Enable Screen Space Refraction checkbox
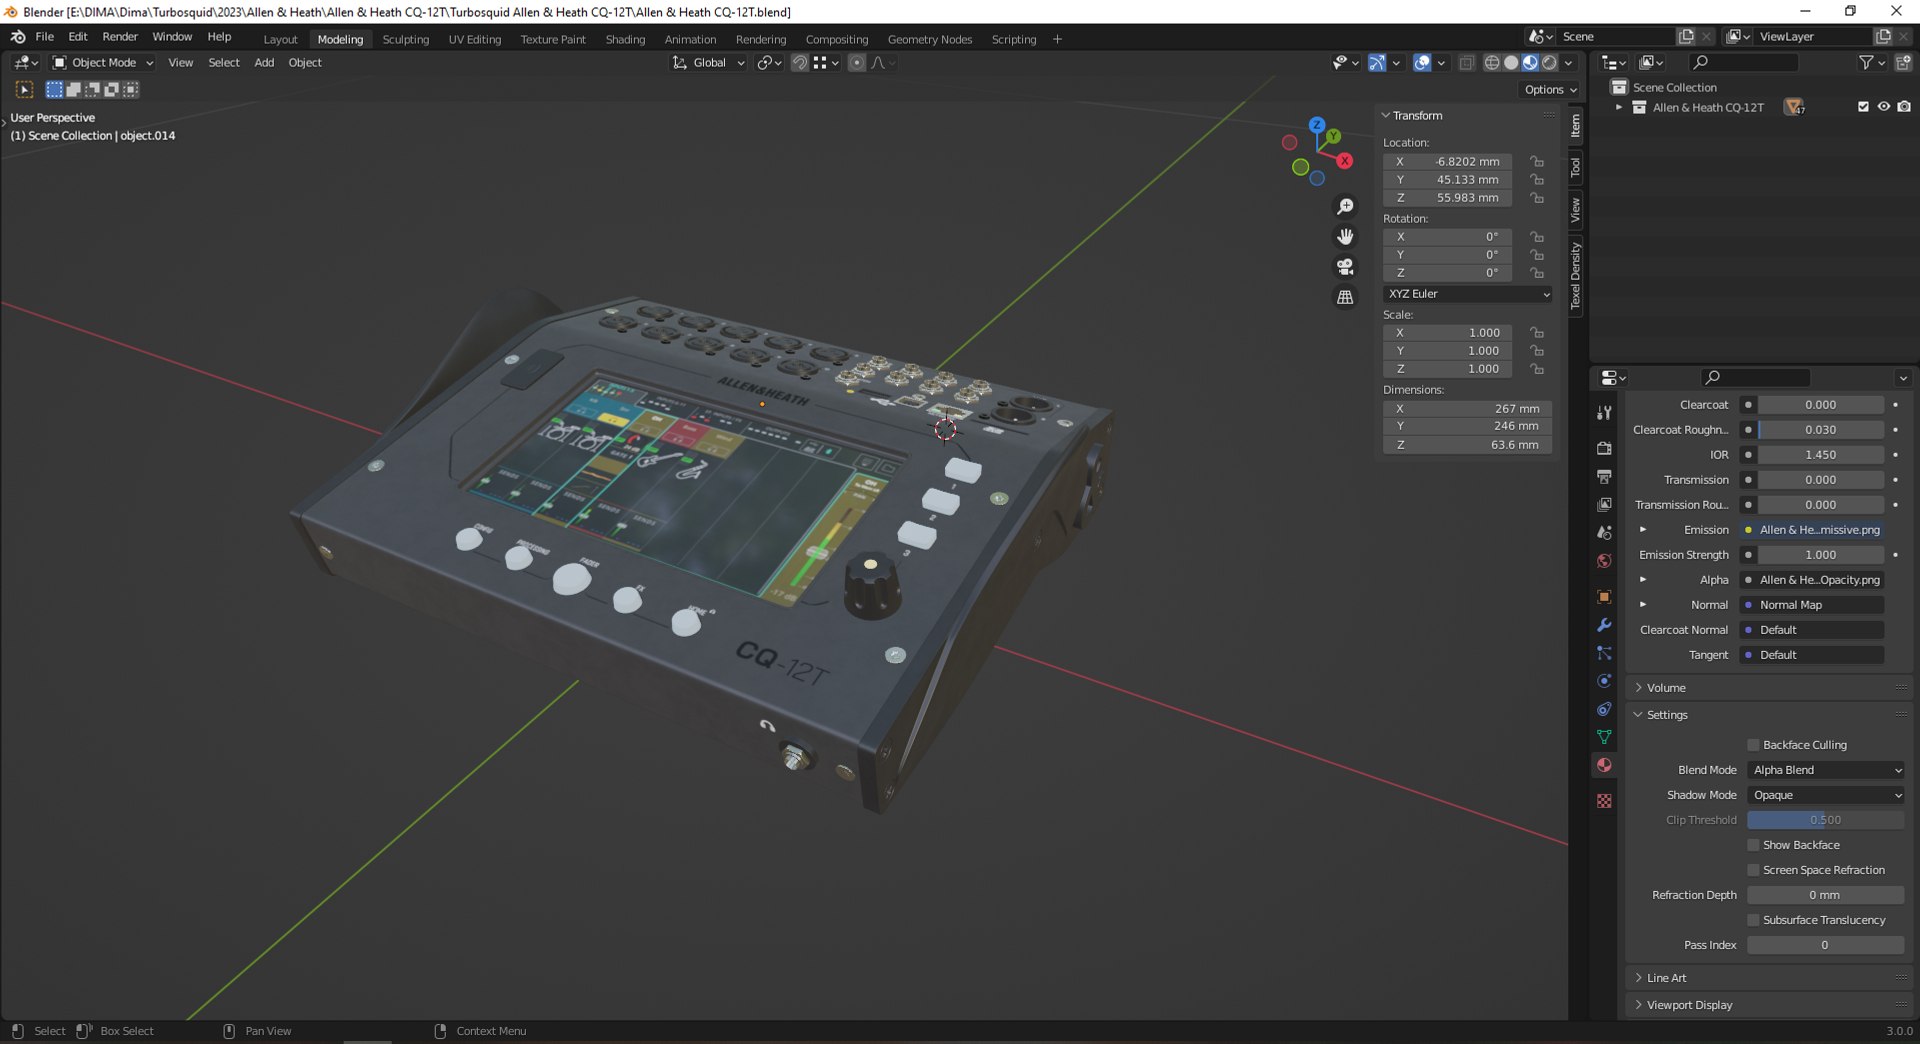 (1753, 870)
